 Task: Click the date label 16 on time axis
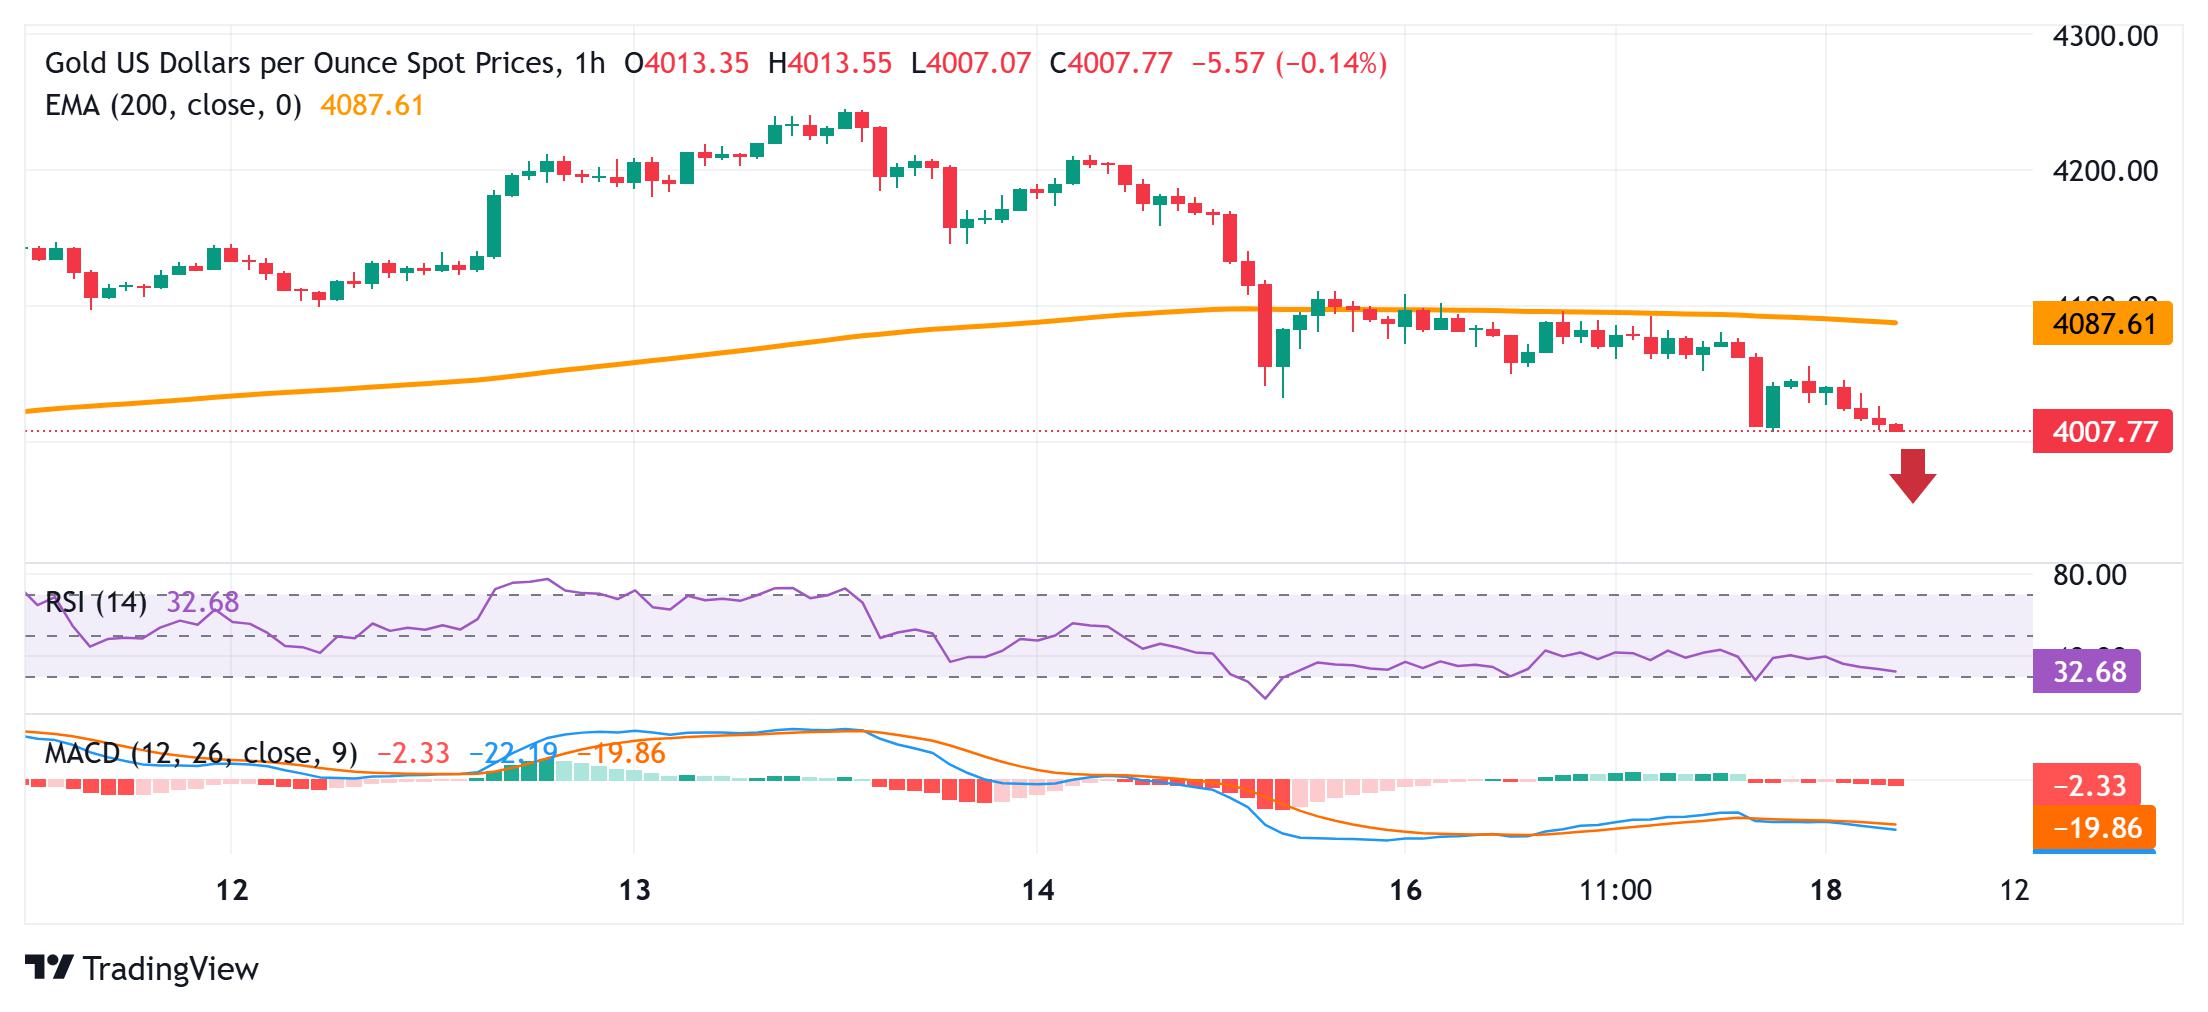tap(1405, 889)
